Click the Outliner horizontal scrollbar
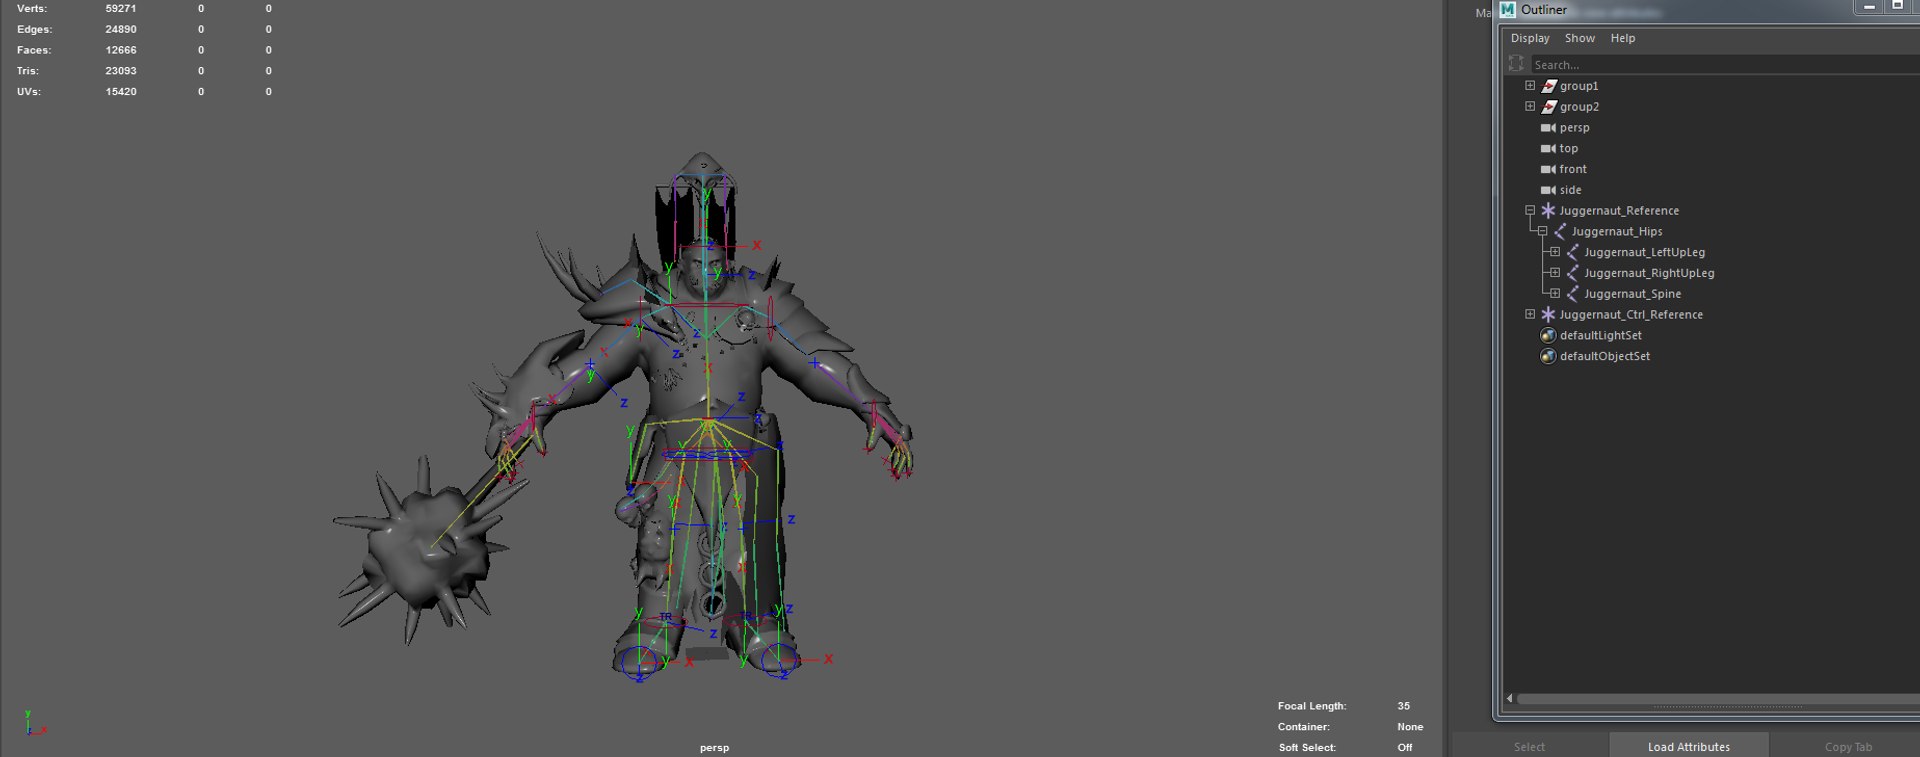 coord(1717,699)
